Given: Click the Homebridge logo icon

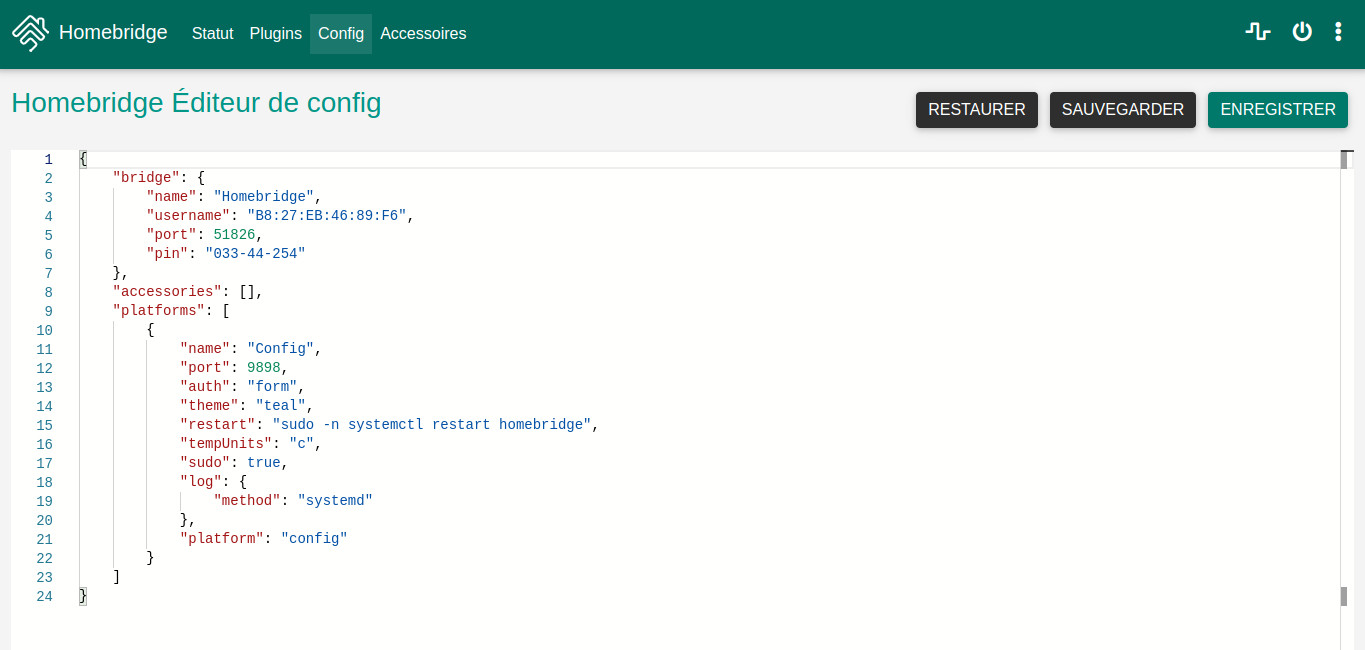Looking at the screenshot, I should click(30, 33).
